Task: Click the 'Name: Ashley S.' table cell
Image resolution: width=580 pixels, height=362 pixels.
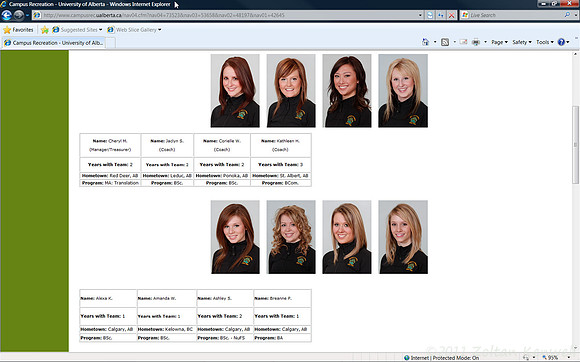Action: (x=225, y=298)
